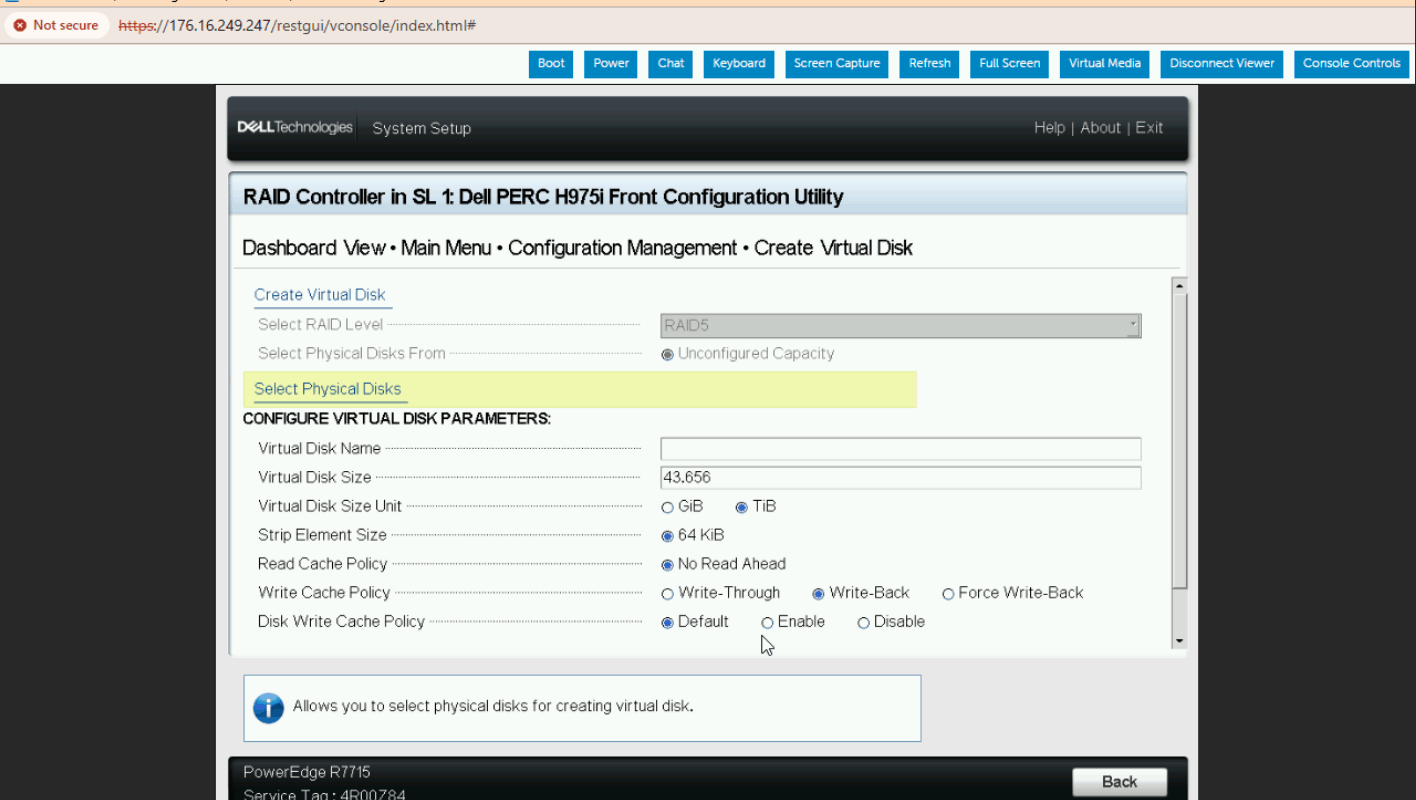Click scrollbar up arrow in form panel
Image resolution: width=1416 pixels, height=800 pixels.
click(1179, 286)
